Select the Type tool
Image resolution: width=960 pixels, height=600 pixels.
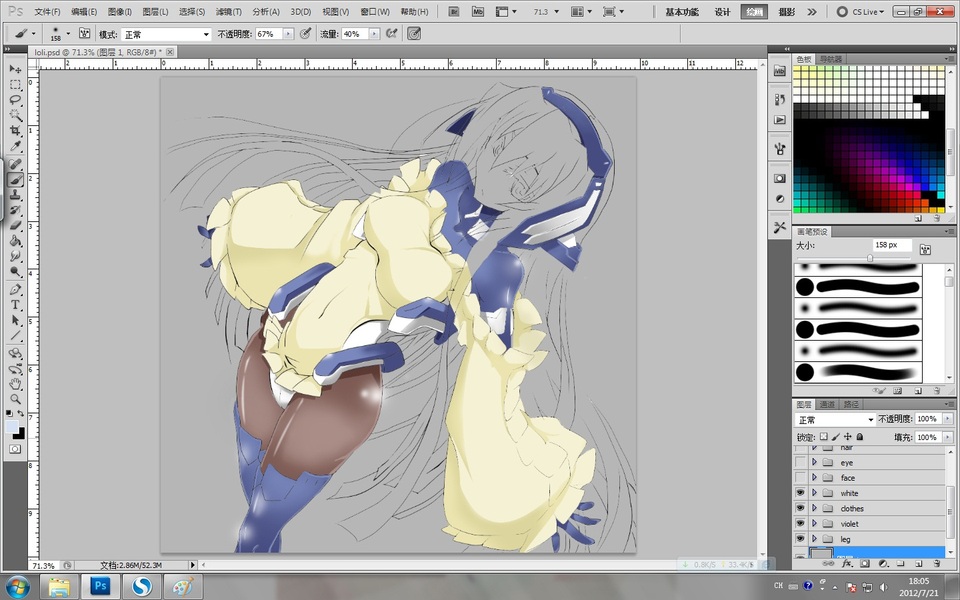tap(15, 305)
